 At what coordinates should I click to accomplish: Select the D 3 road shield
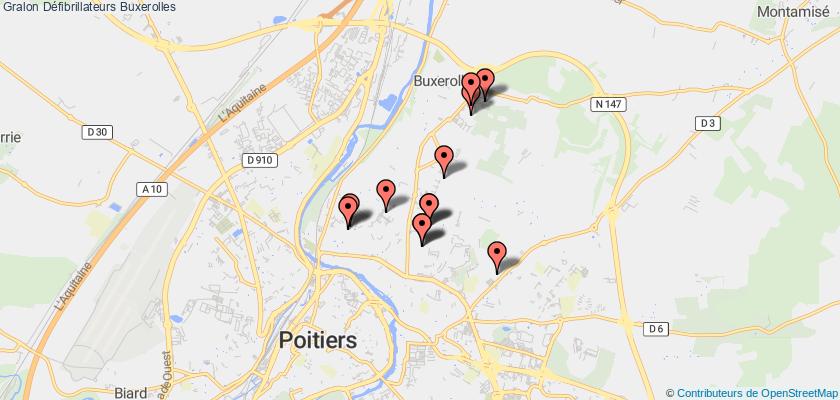708,124
